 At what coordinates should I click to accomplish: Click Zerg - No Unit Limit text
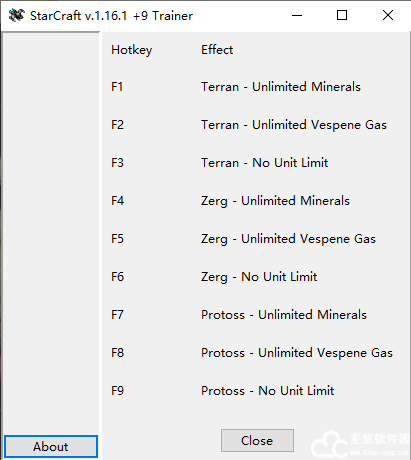pyautogui.click(x=259, y=277)
